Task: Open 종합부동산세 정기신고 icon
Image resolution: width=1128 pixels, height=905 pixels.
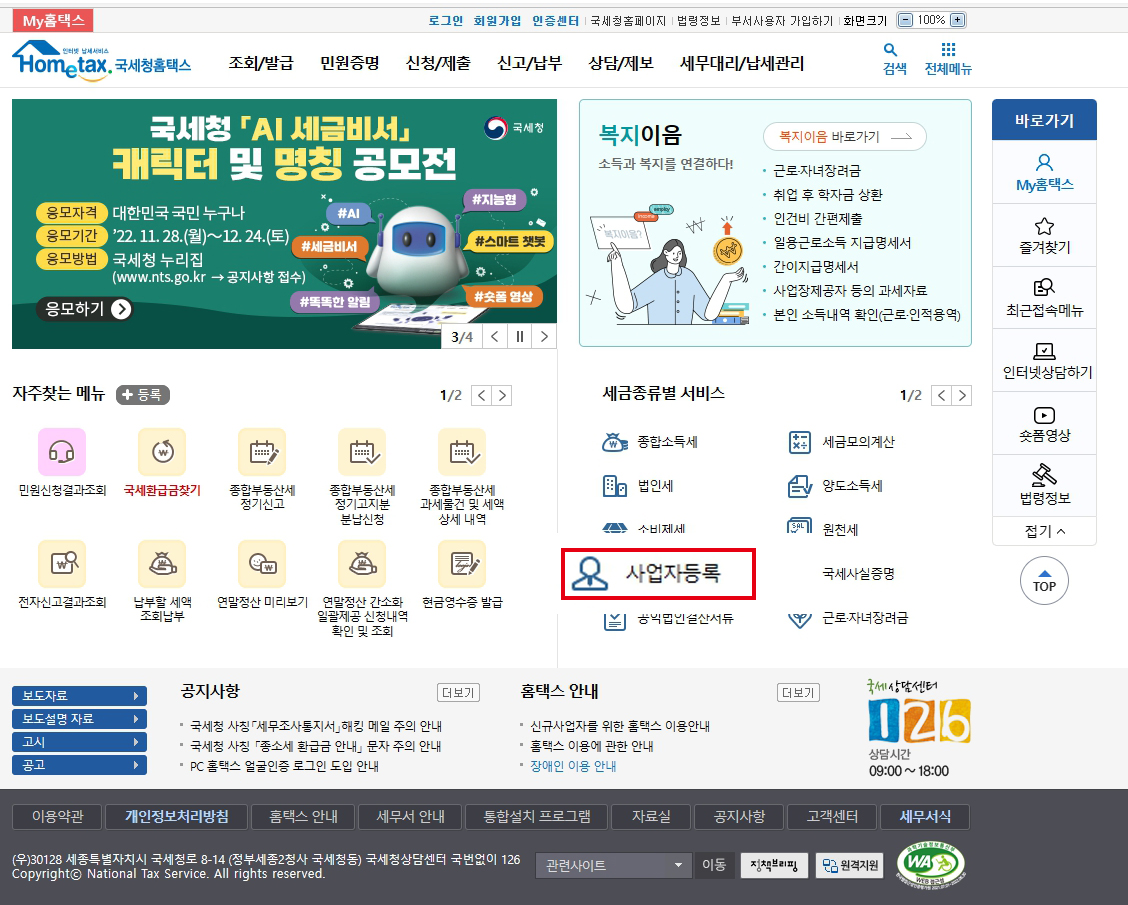Action: coord(263,452)
